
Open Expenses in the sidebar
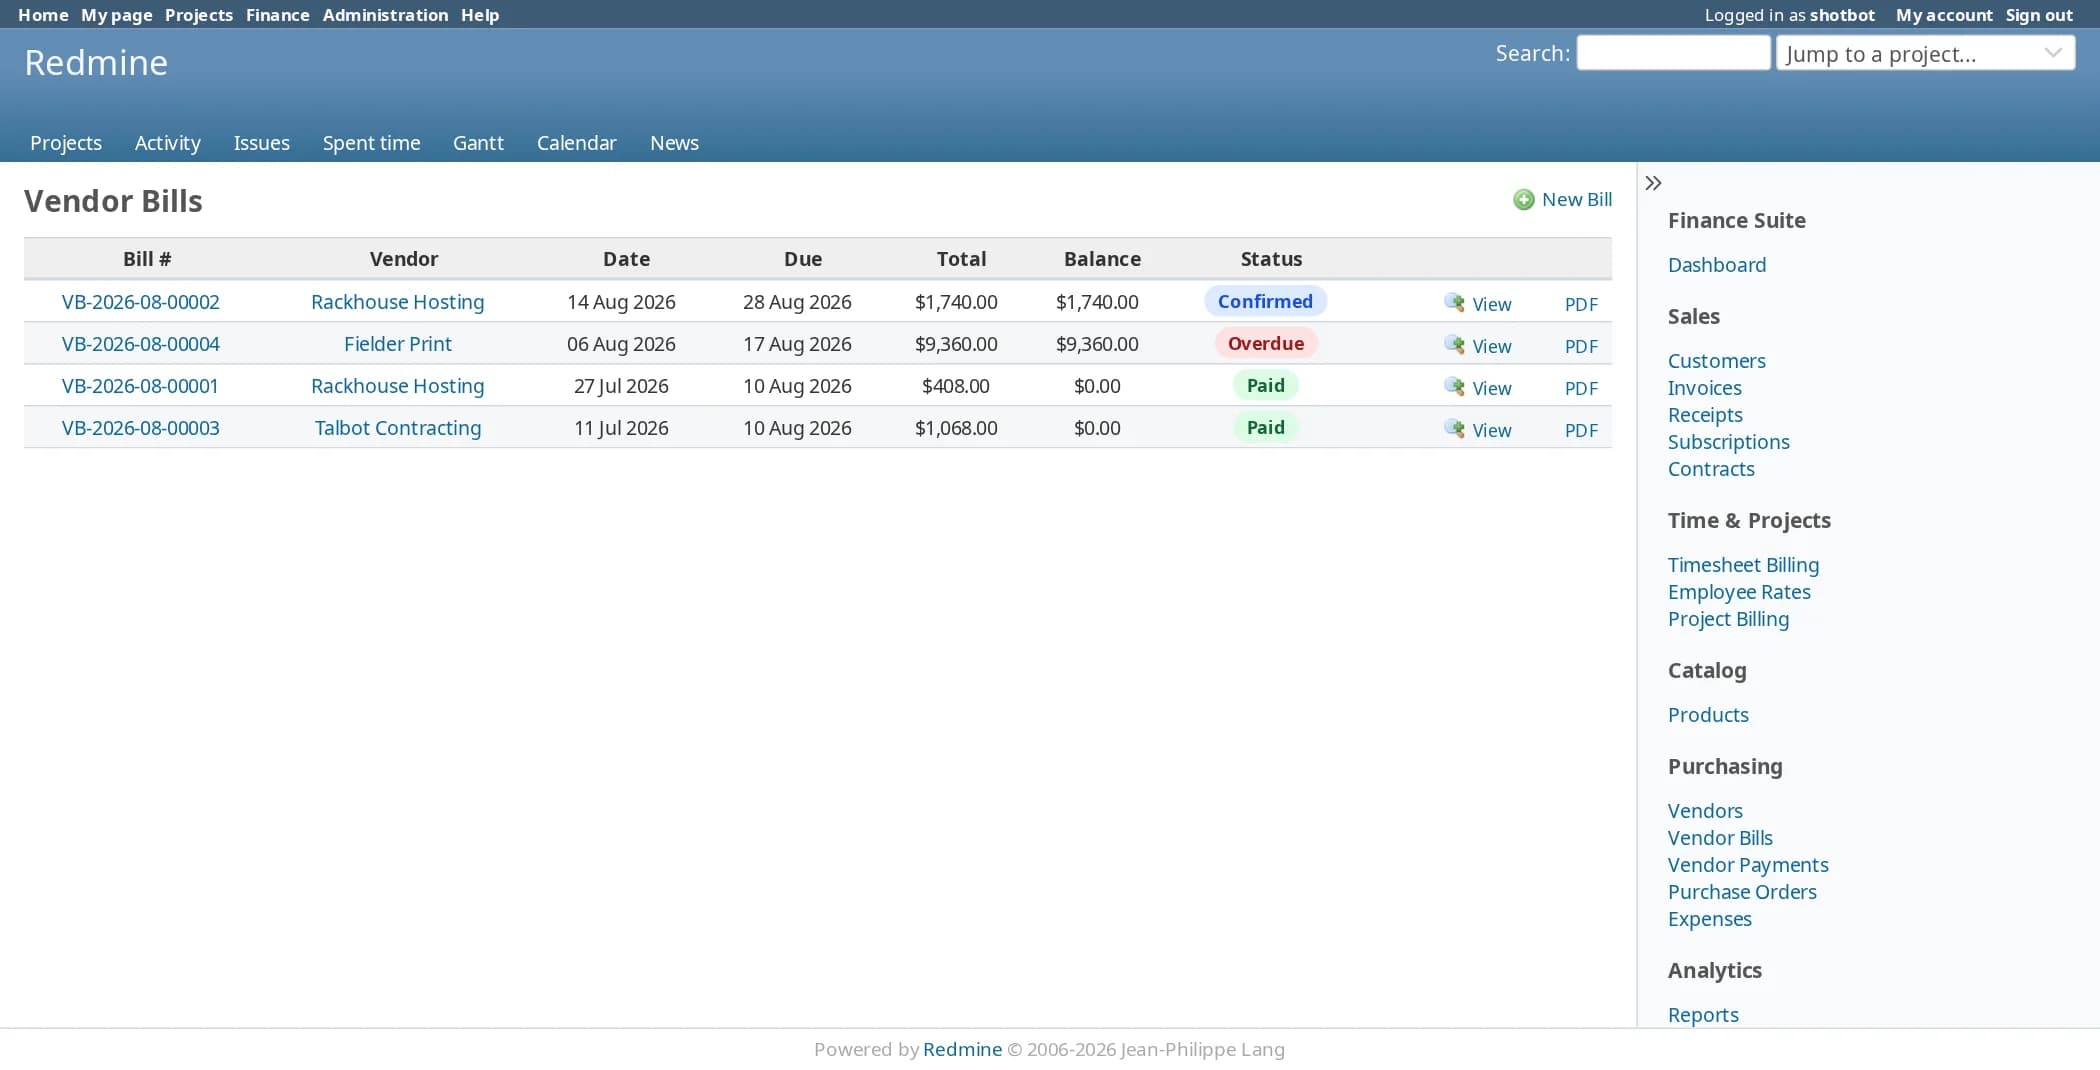pos(1710,919)
